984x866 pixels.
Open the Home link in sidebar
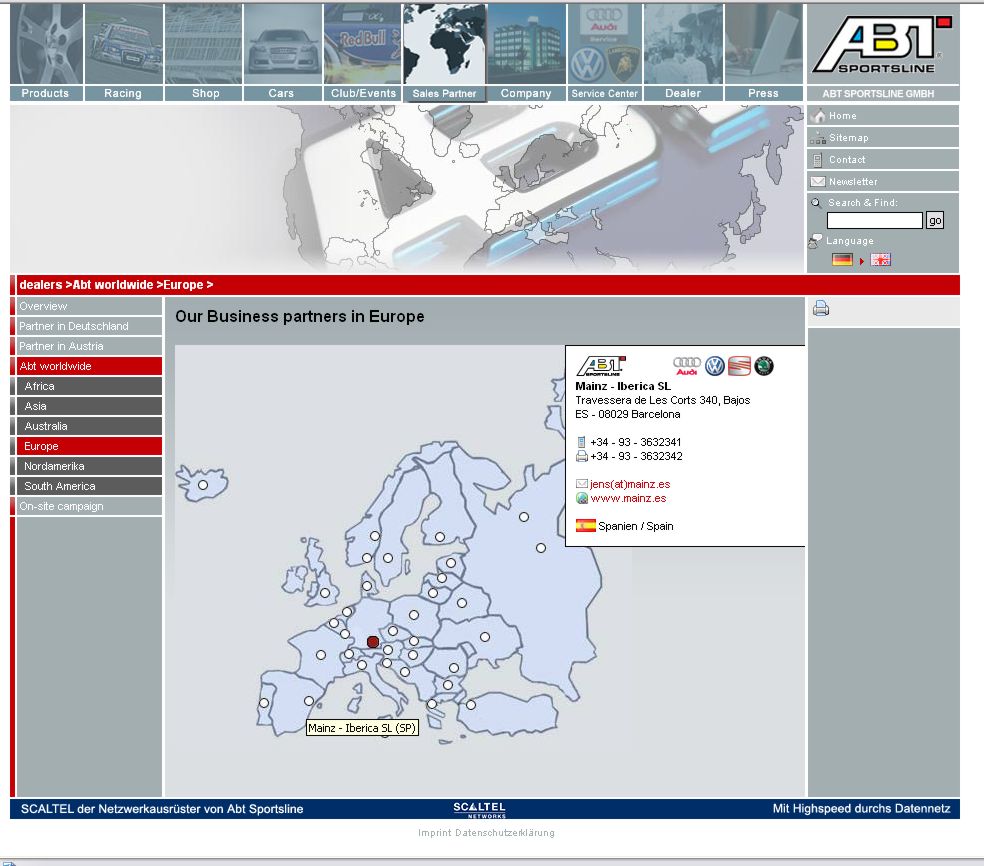point(842,115)
